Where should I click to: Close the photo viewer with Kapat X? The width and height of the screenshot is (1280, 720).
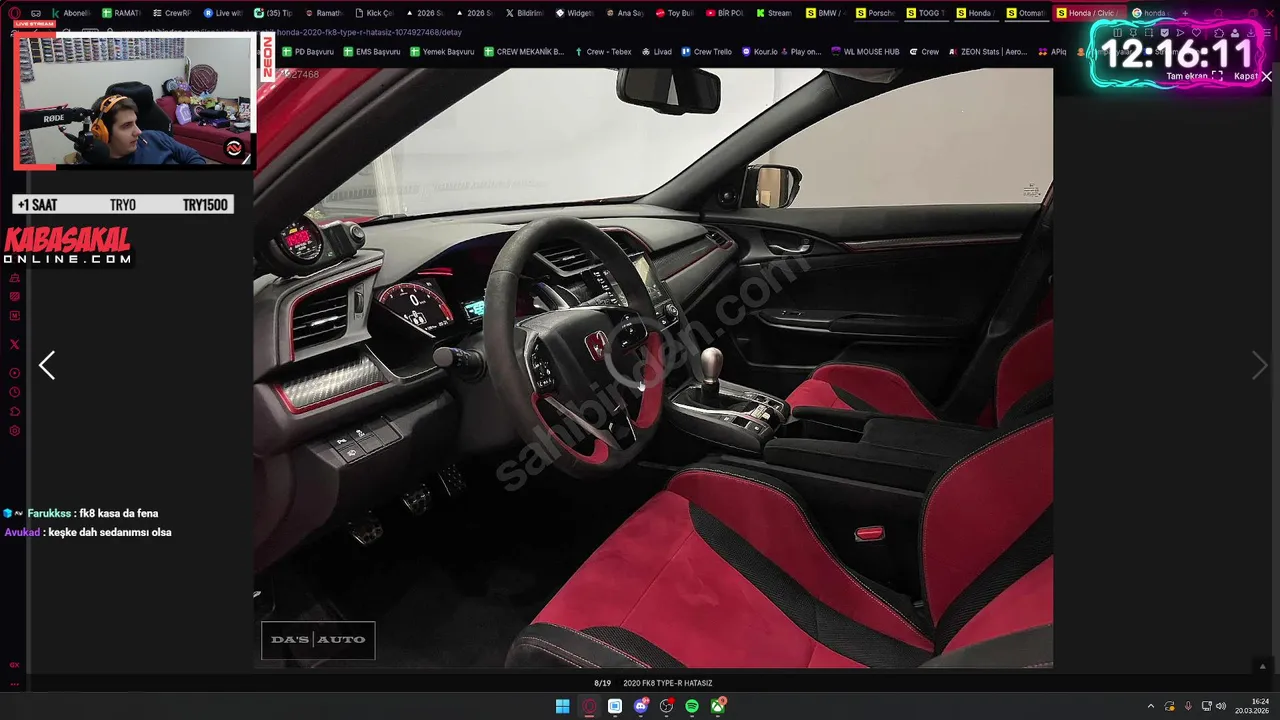click(1252, 76)
